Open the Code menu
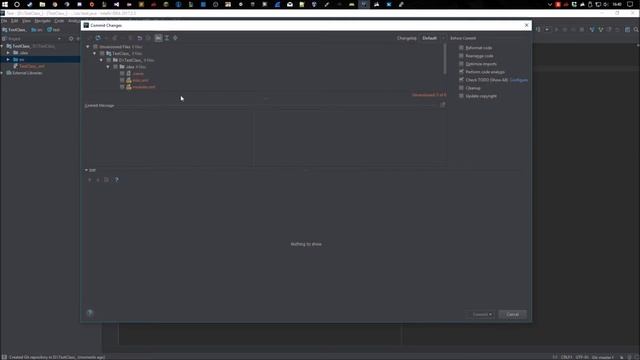The width and height of the screenshot is (640, 360). 59,21
